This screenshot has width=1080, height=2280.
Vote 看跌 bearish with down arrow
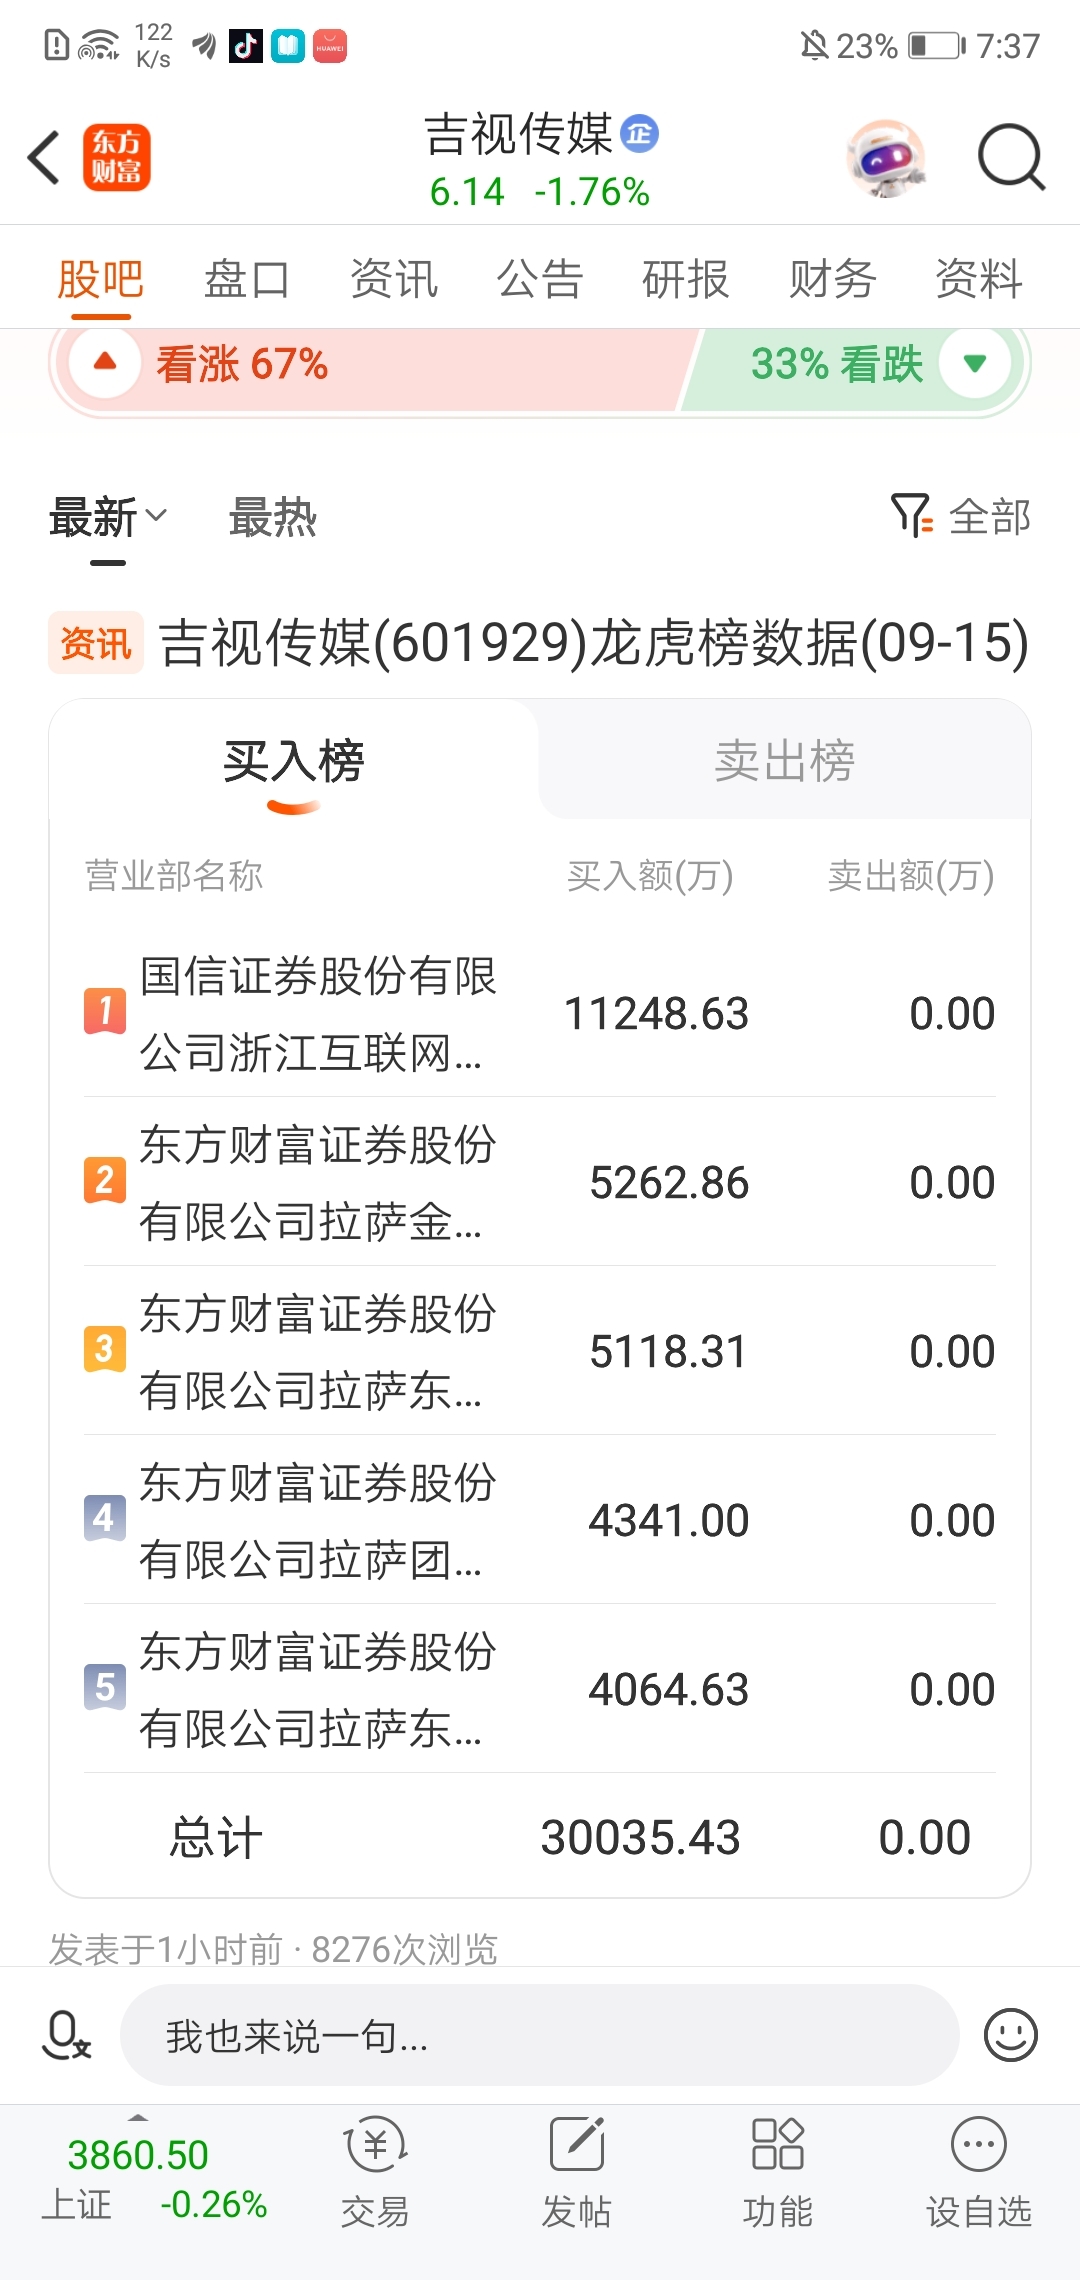tap(975, 363)
